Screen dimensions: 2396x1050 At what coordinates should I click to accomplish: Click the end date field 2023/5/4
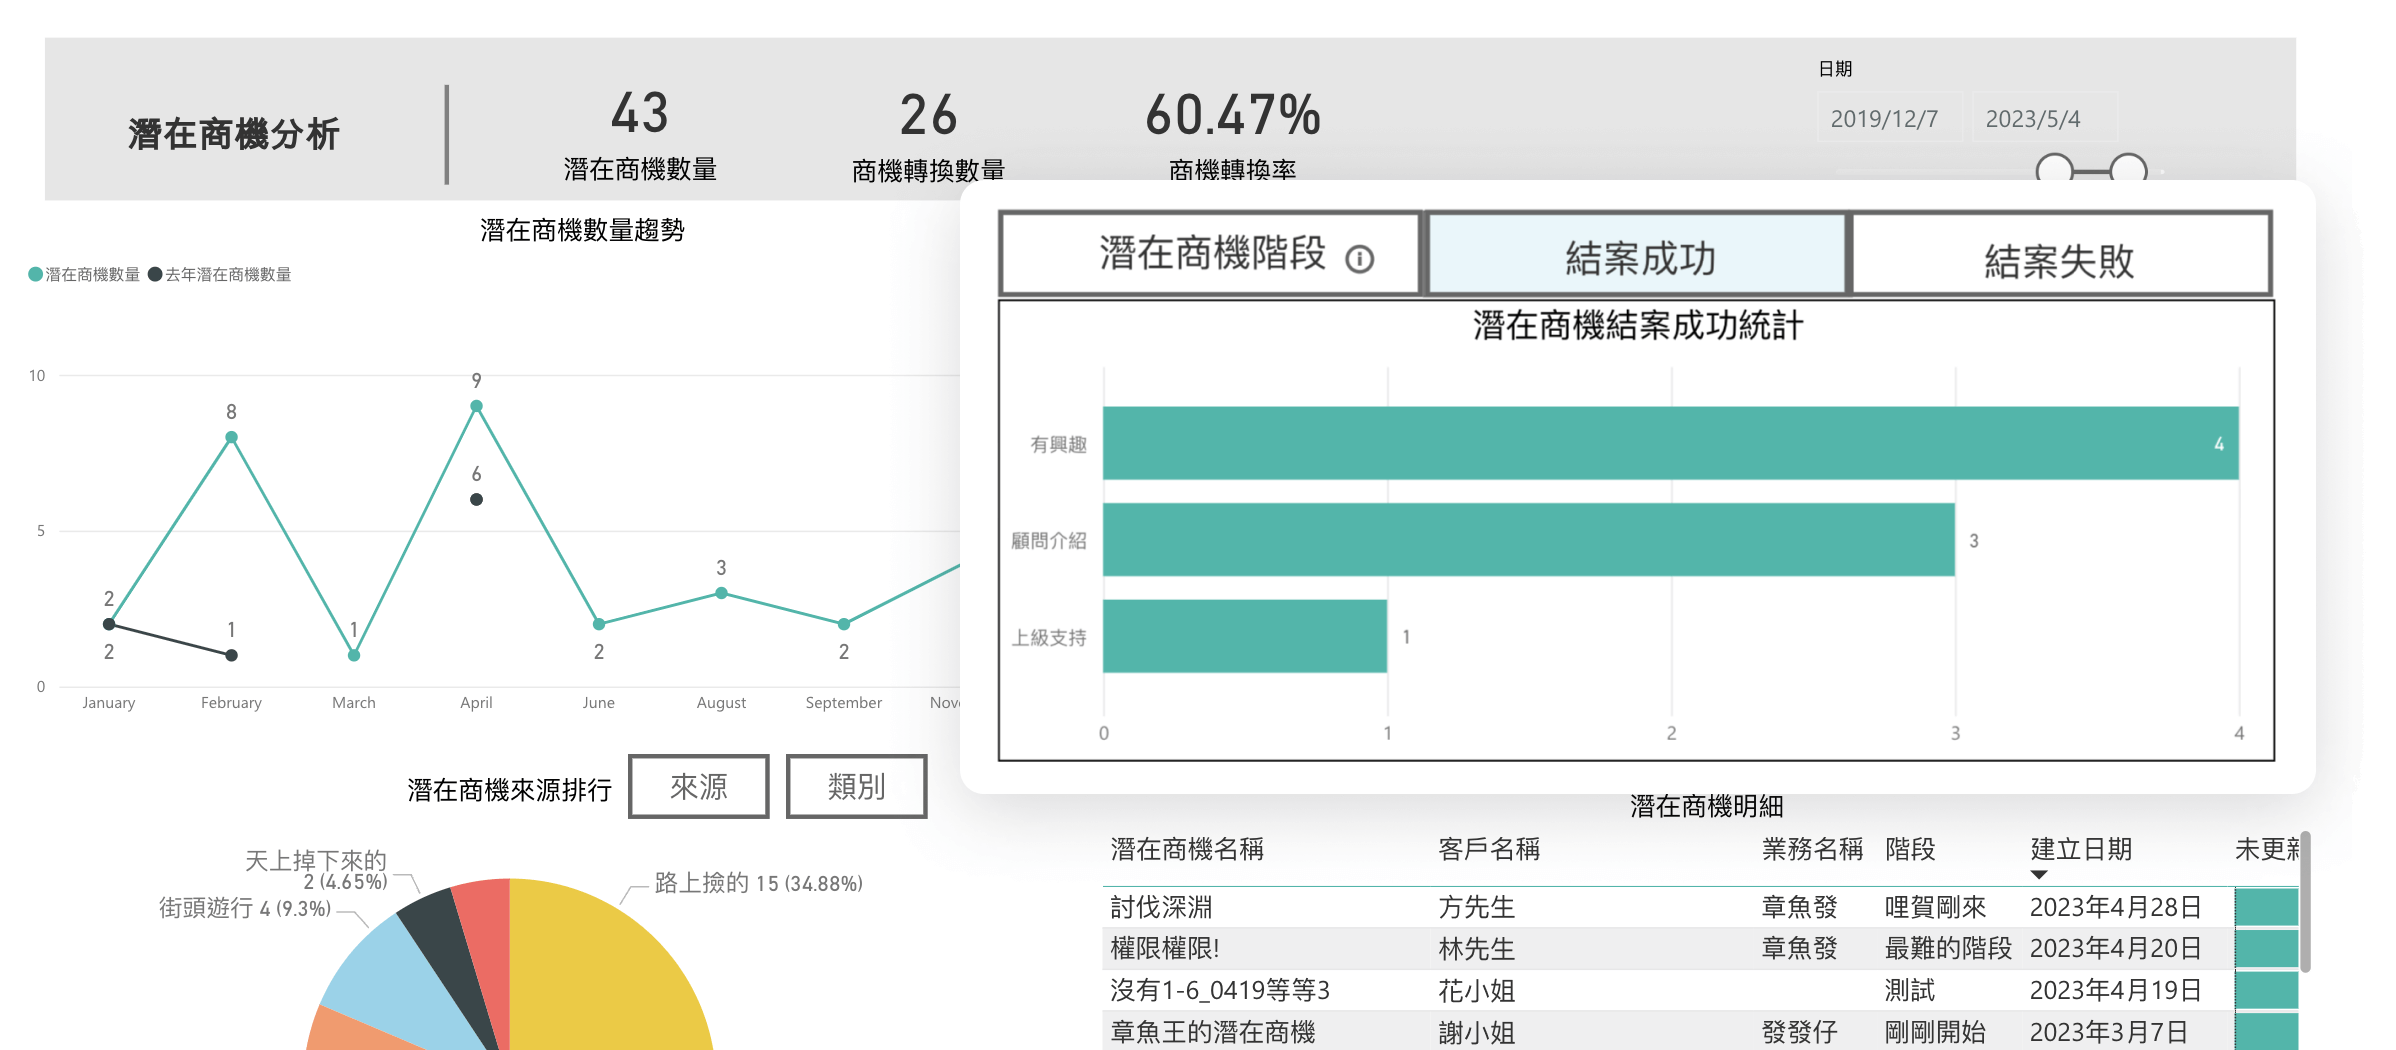pos(2034,119)
